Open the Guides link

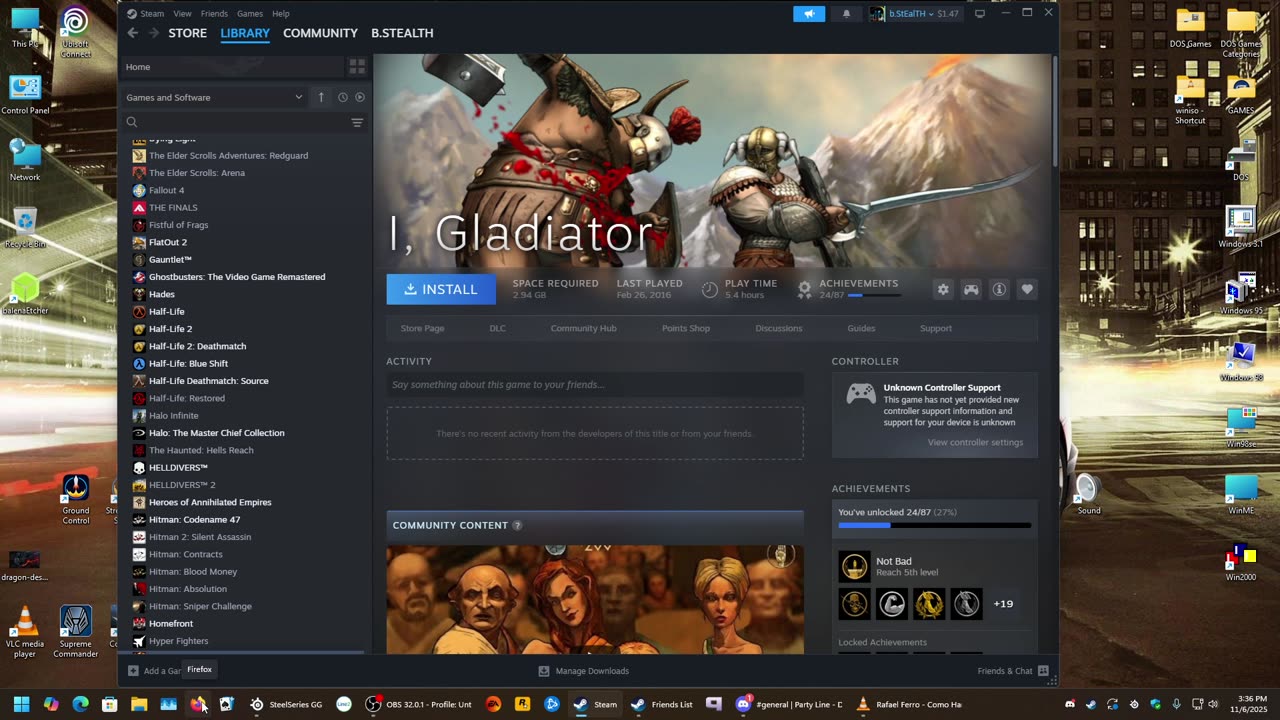[x=861, y=328]
